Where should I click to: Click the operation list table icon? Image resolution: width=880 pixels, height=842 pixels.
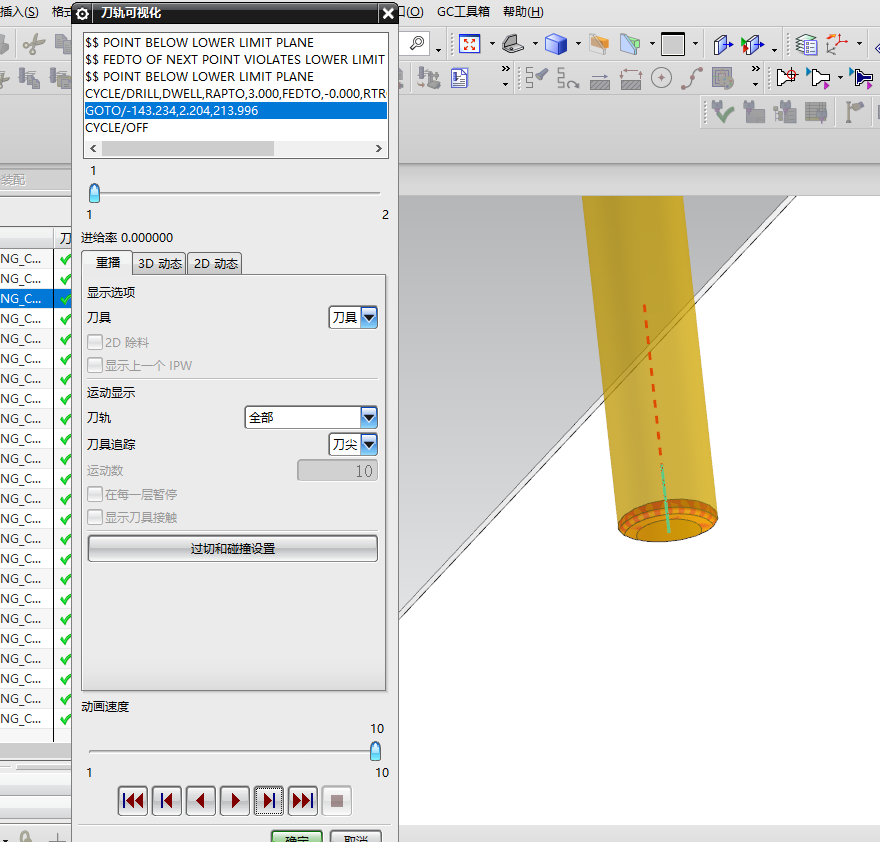tap(815, 112)
